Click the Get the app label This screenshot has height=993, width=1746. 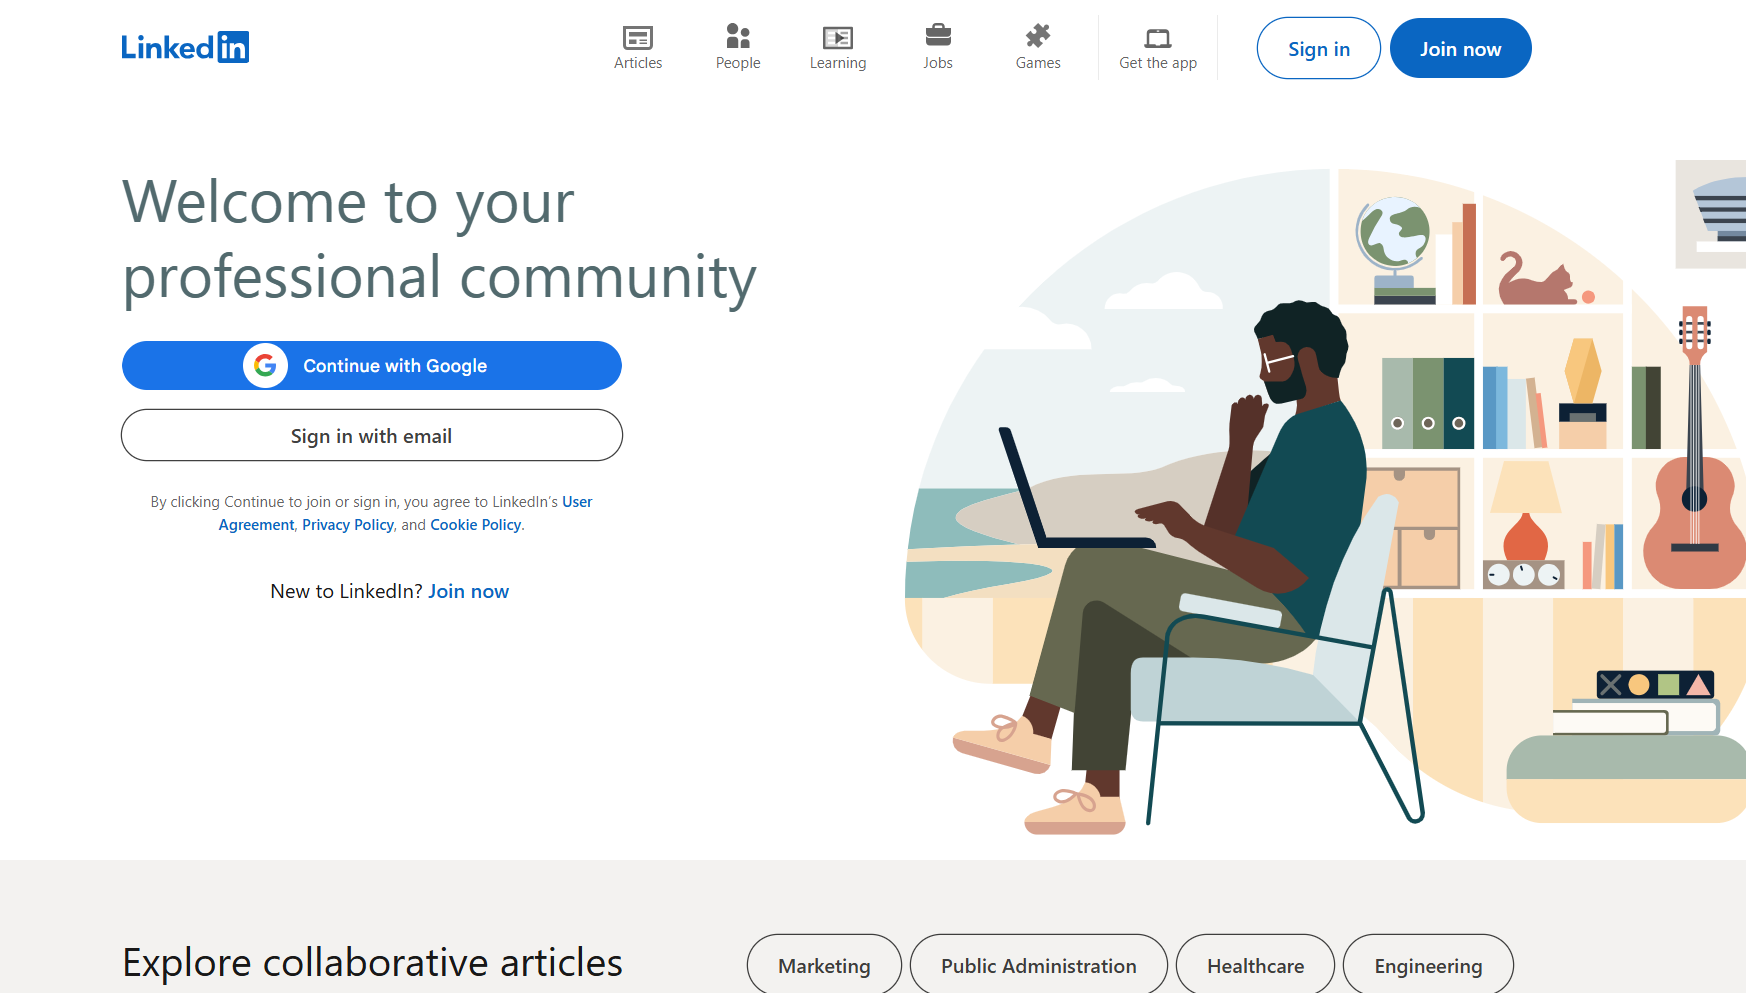coord(1158,63)
